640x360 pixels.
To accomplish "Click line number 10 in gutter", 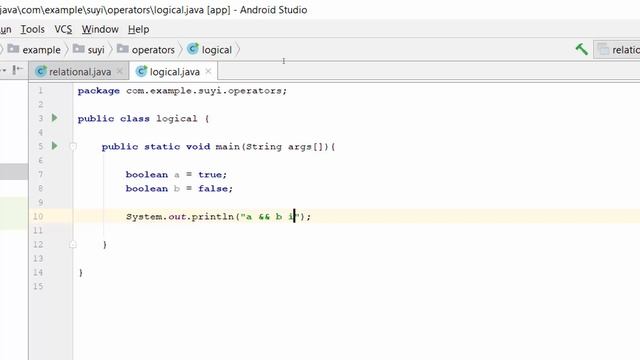I will click(38, 216).
